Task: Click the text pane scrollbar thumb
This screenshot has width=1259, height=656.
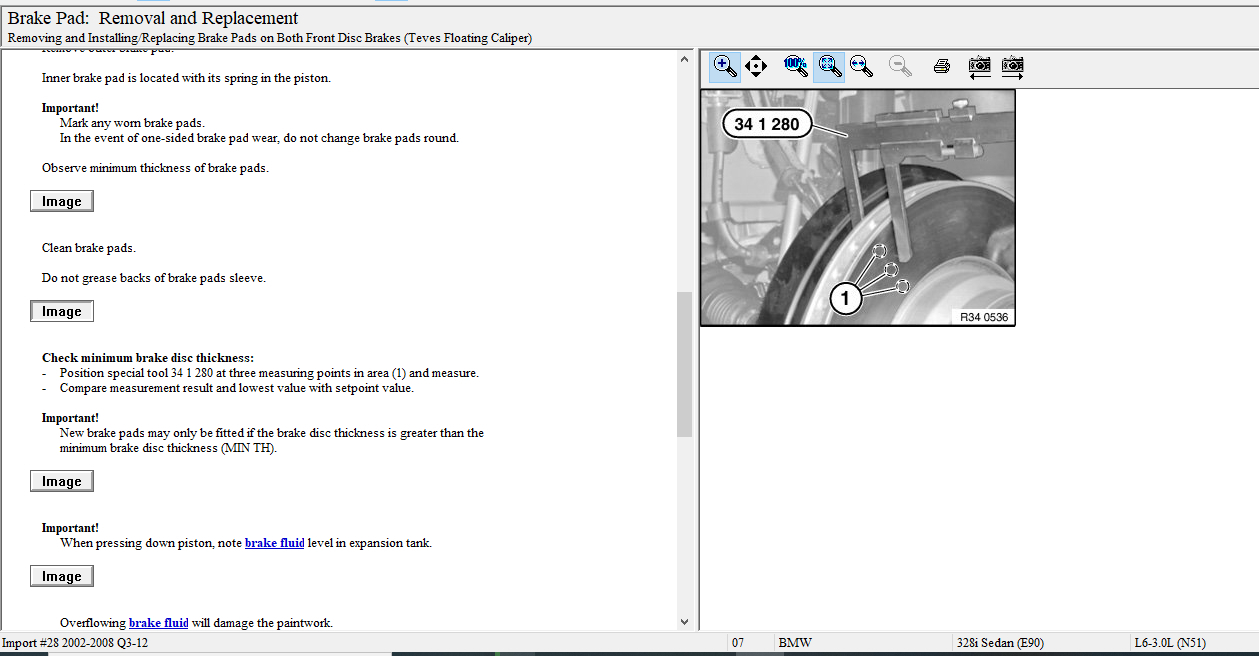Action: coord(685,364)
